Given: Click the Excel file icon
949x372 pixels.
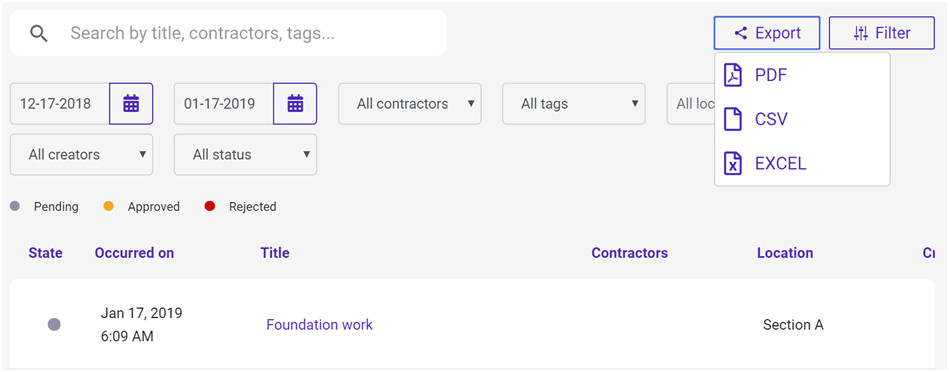Looking at the screenshot, I should [x=733, y=163].
